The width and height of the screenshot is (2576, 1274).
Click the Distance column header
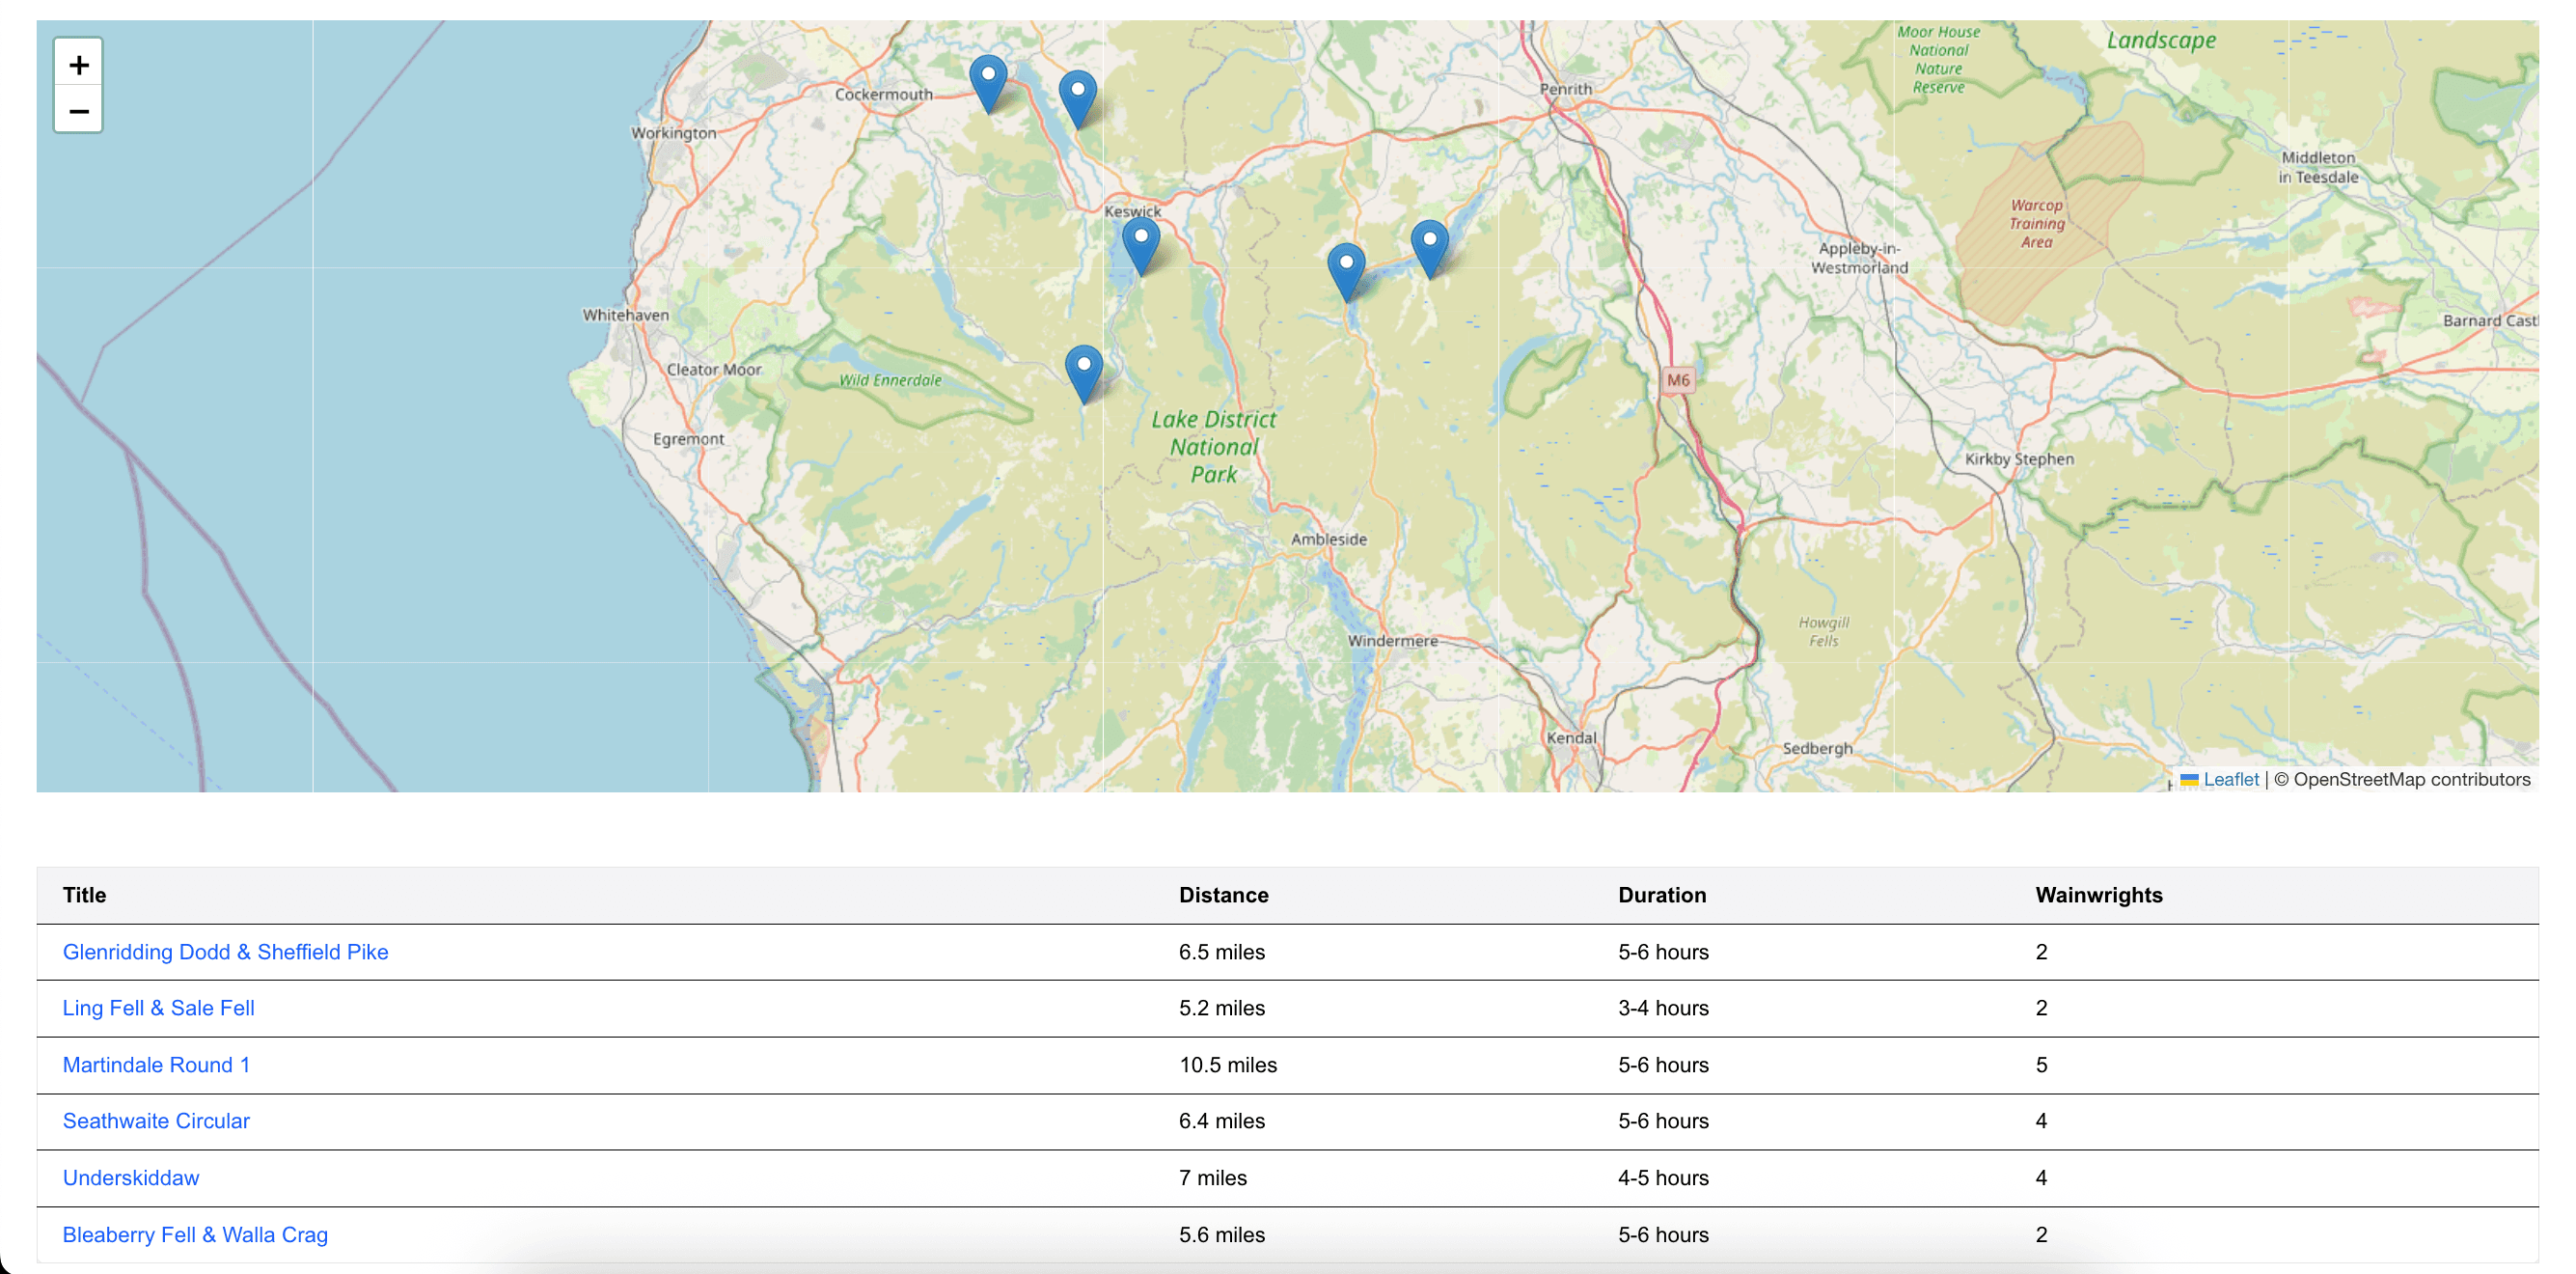[x=1225, y=895]
